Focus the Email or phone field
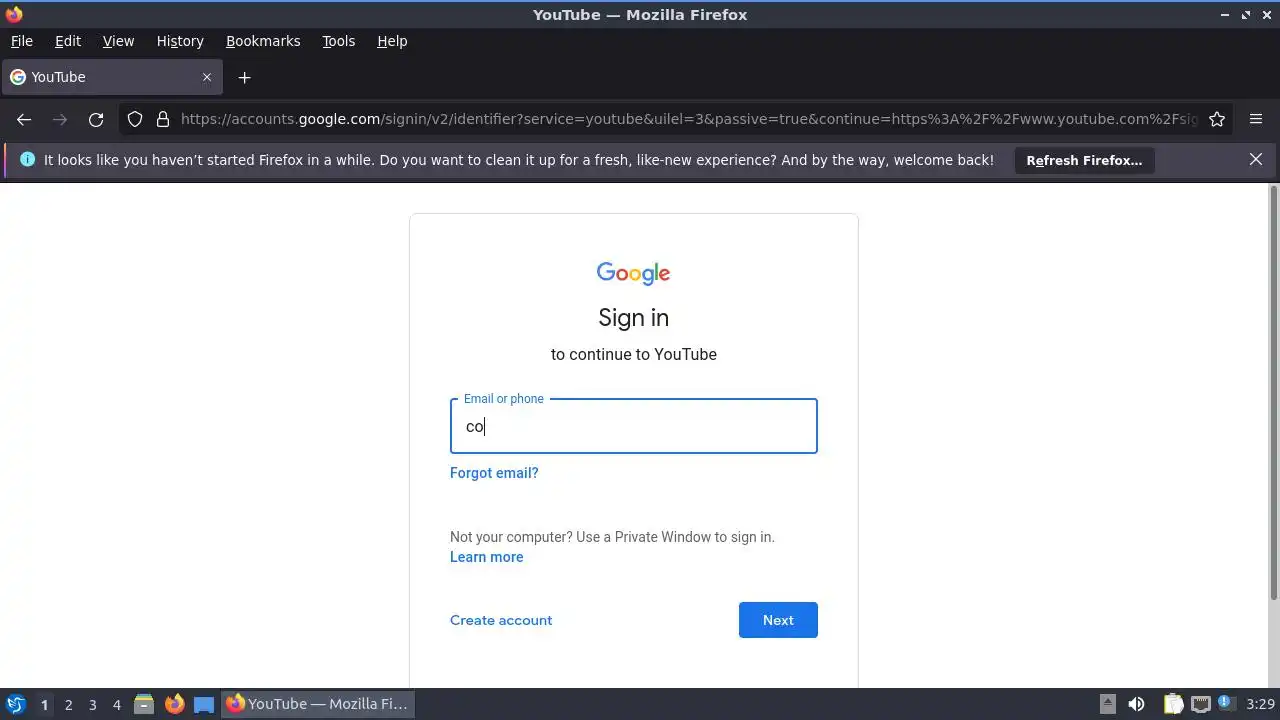The height and width of the screenshot is (720, 1280). point(633,426)
